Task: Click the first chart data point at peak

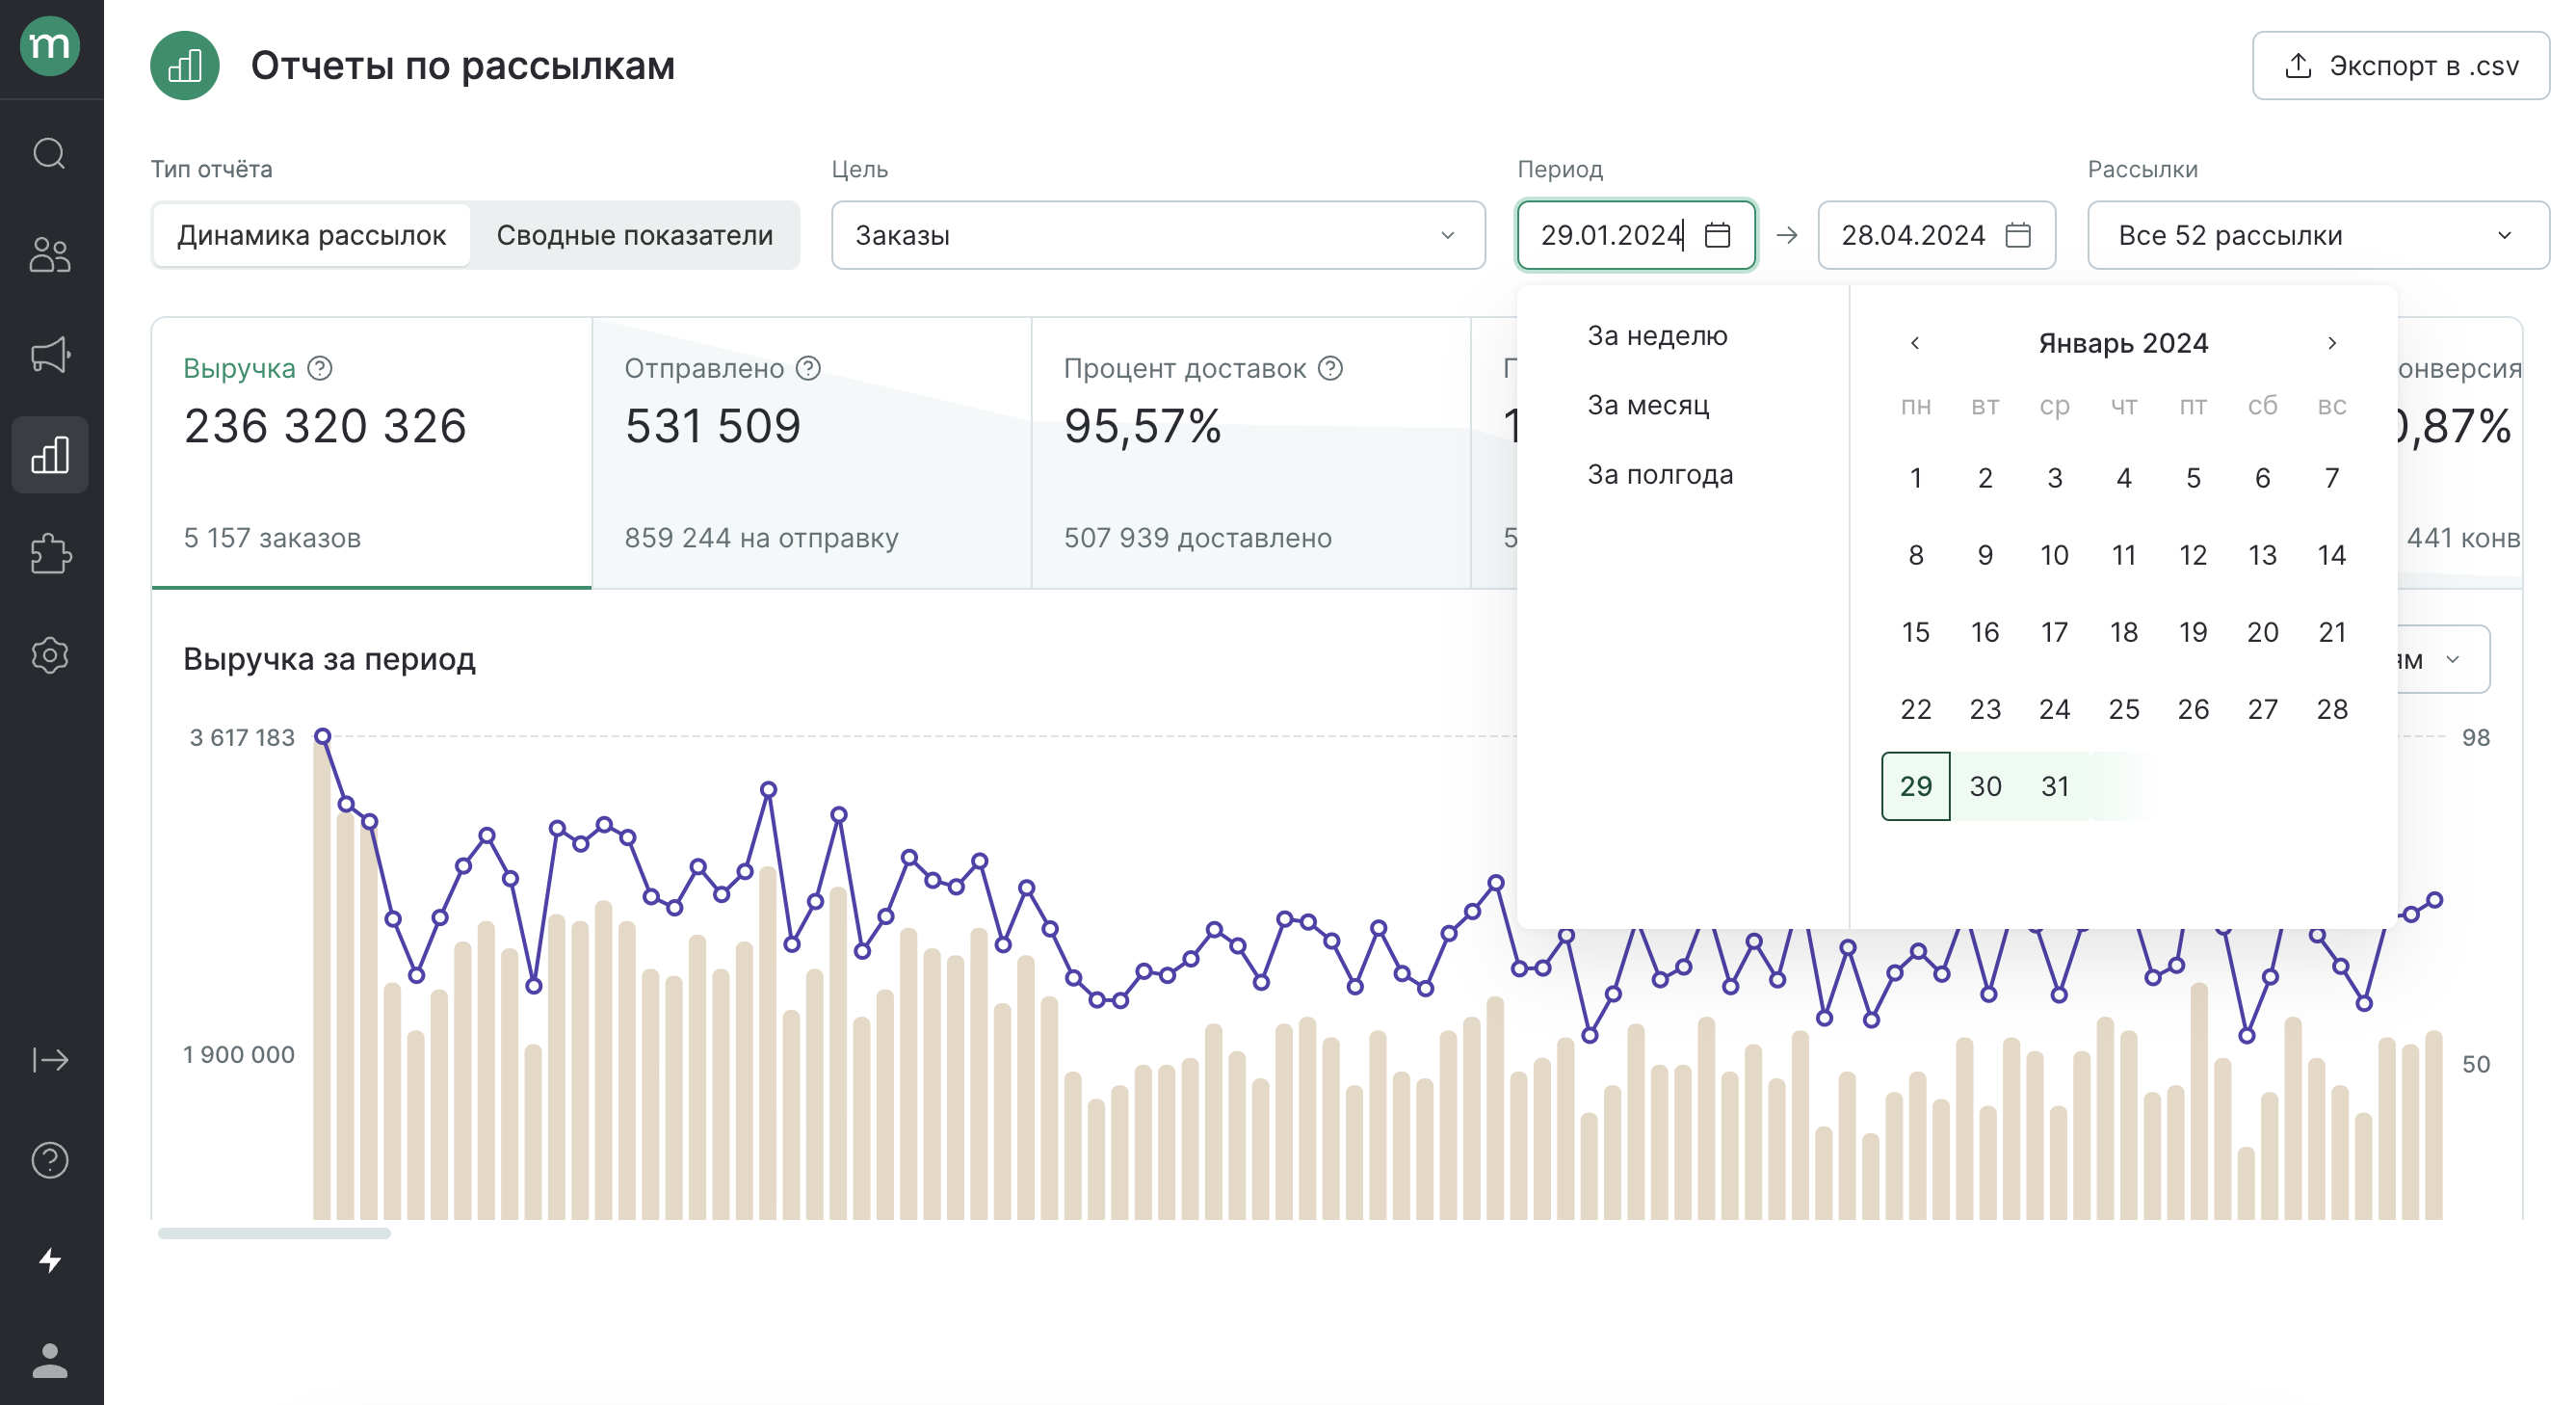Action: (x=322, y=737)
